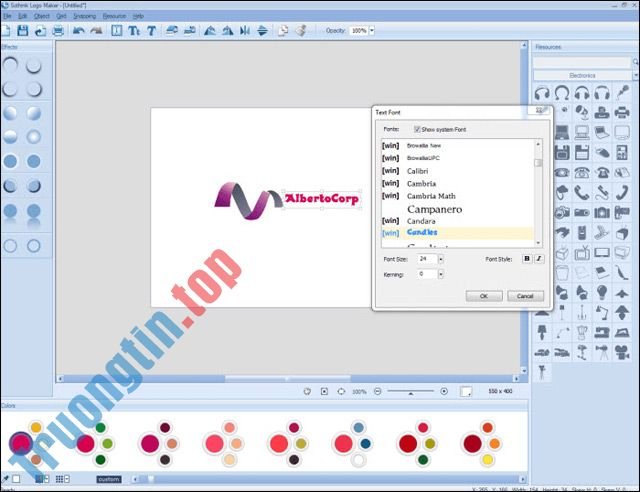640x492 pixels.
Task: Click the Save floppy disk toolbar icon
Action: pos(22,31)
